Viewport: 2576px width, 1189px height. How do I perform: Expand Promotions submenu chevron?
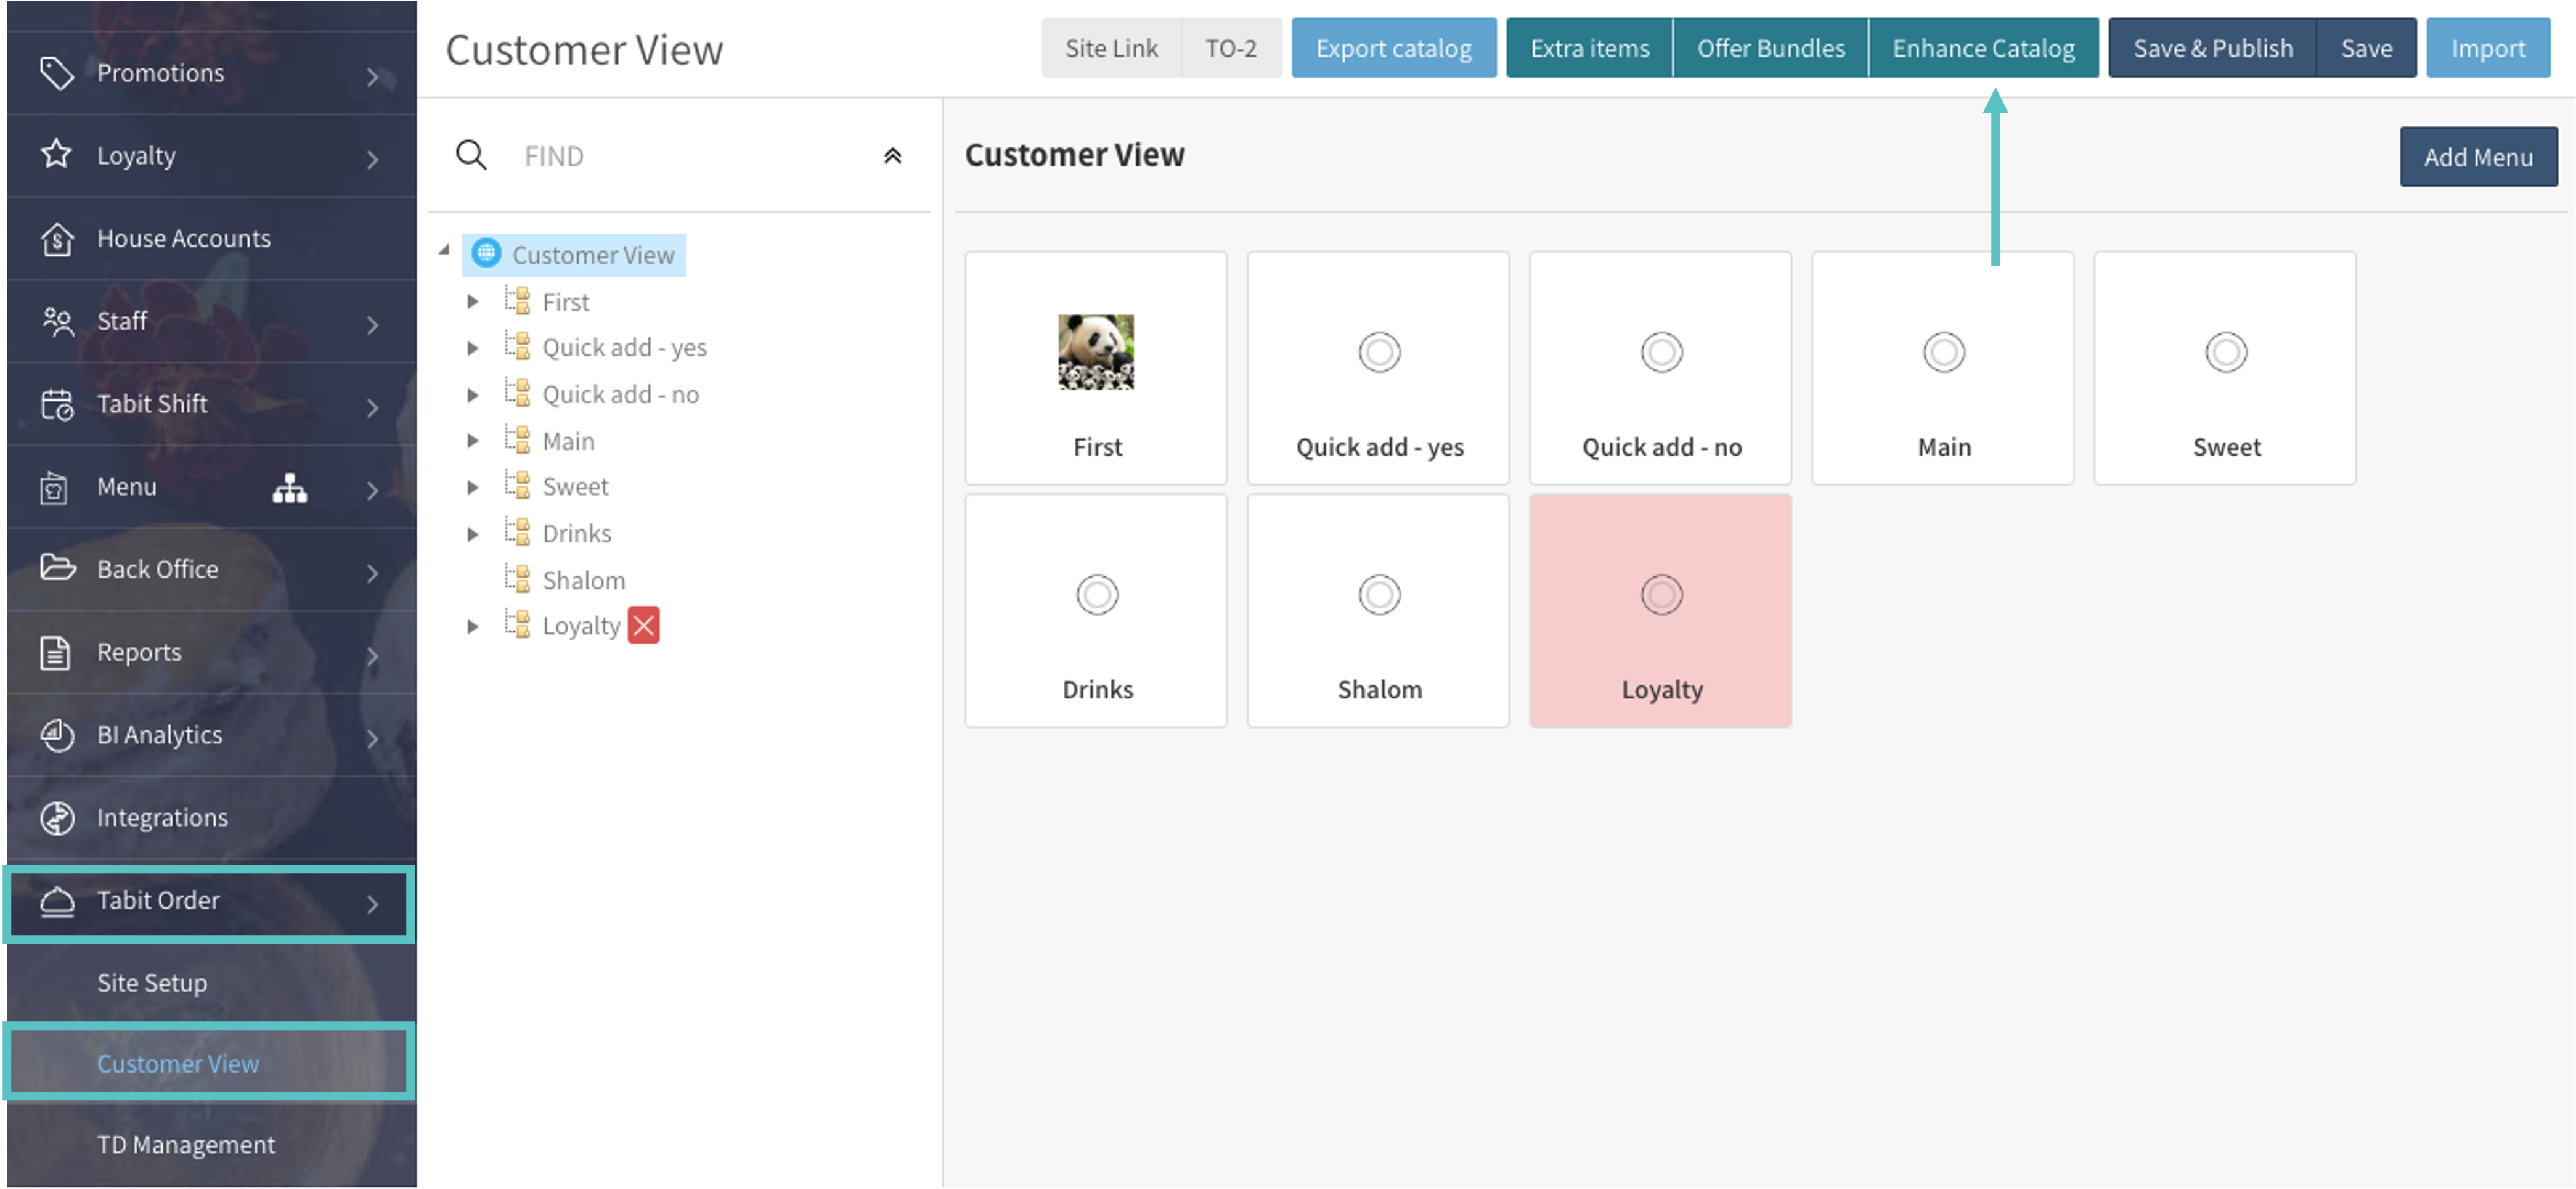[372, 76]
